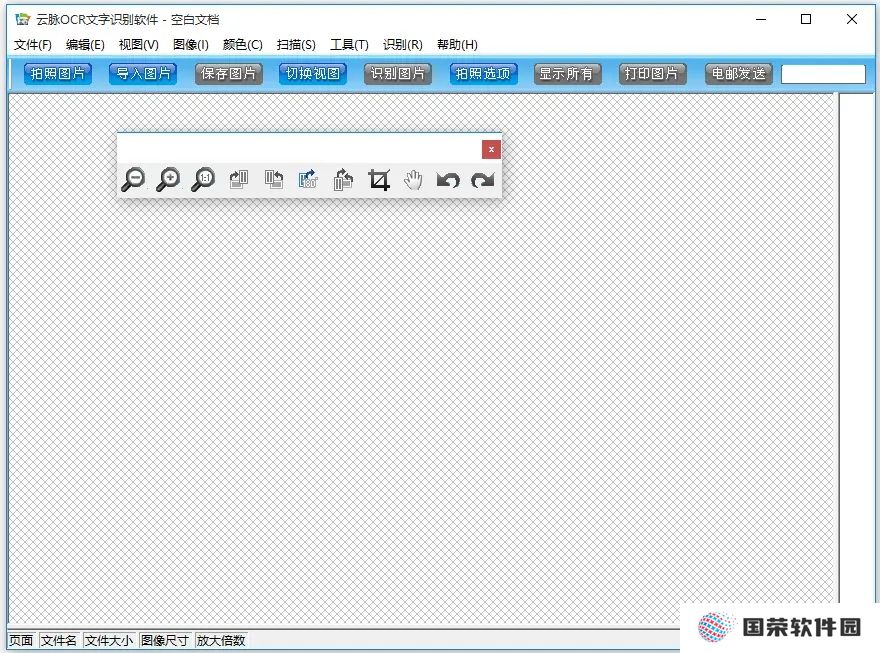Open the 图像(I) menu
The width and height of the screenshot is (880, 653).
pos(191,44)
